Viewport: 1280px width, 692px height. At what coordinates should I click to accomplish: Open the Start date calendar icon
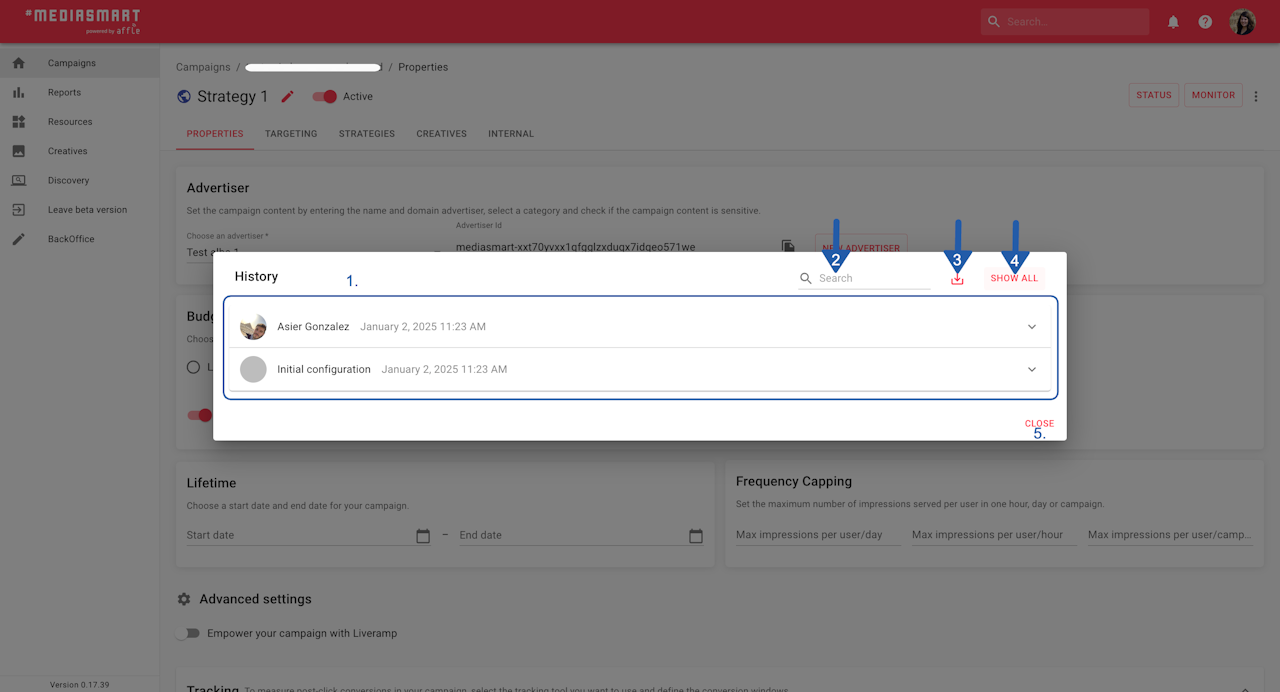[x=423, y=536]
